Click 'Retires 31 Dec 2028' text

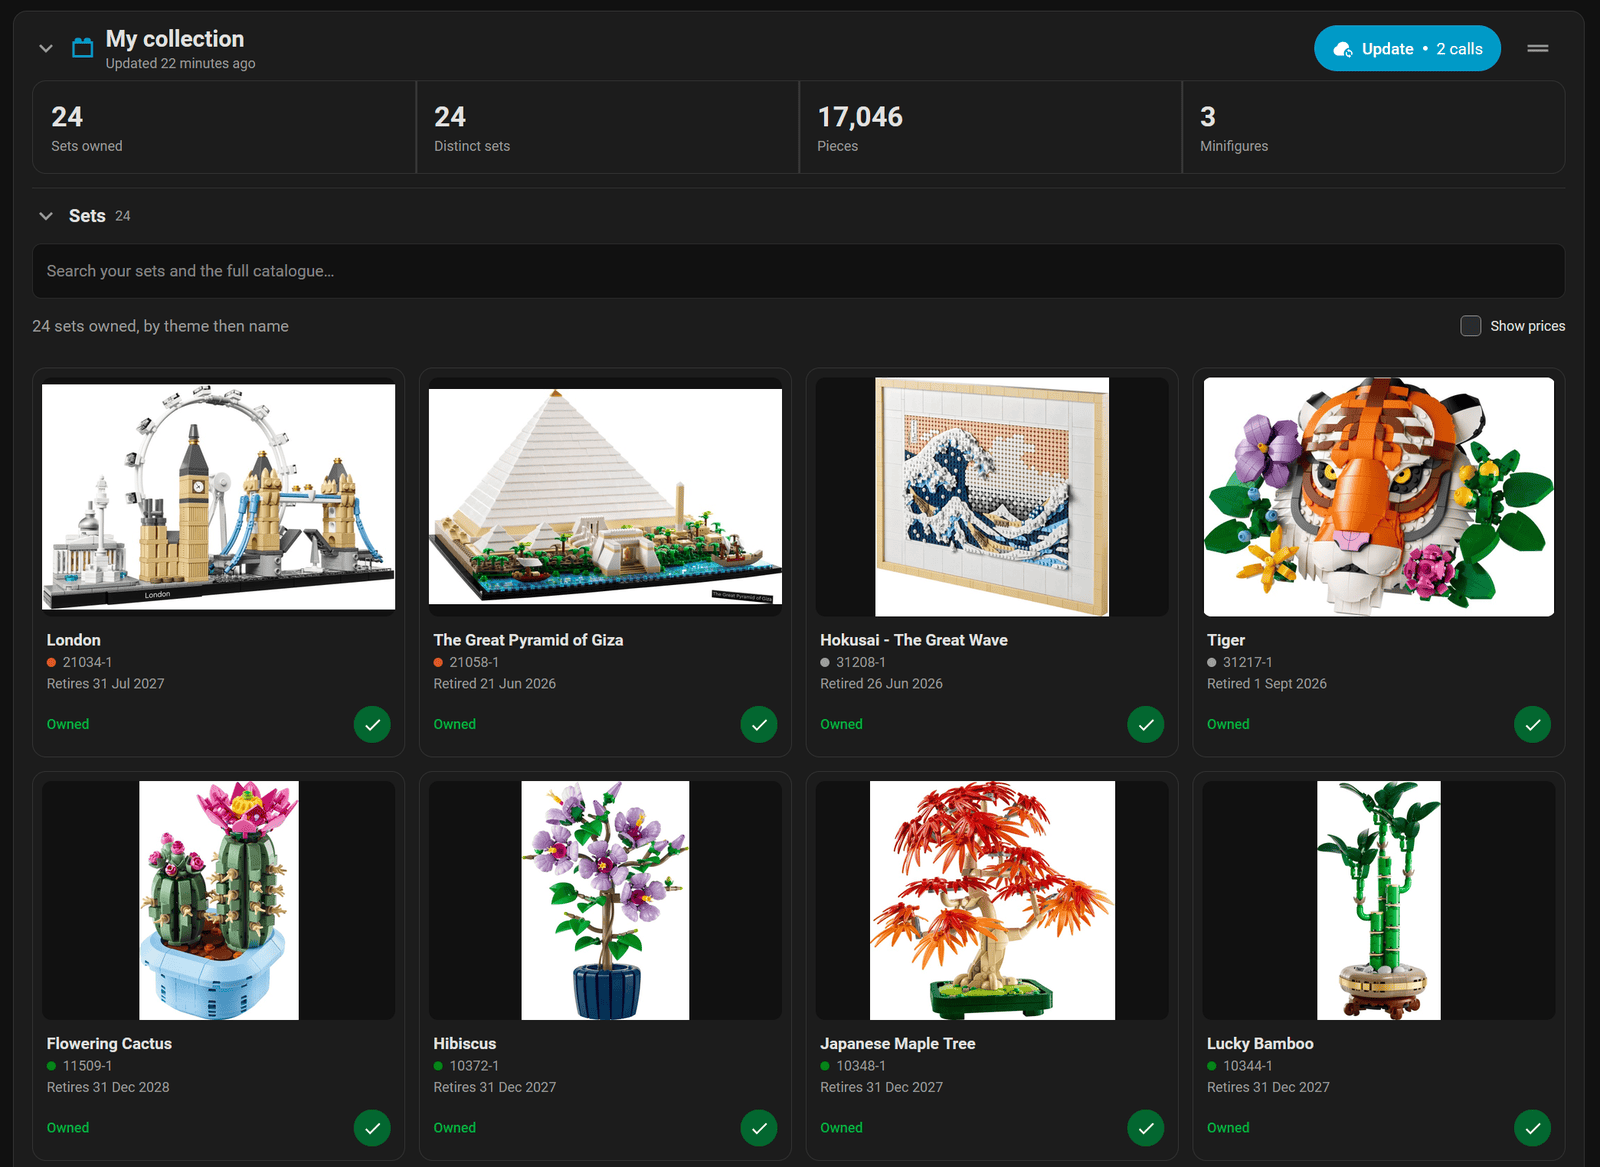coord(108,1087)
